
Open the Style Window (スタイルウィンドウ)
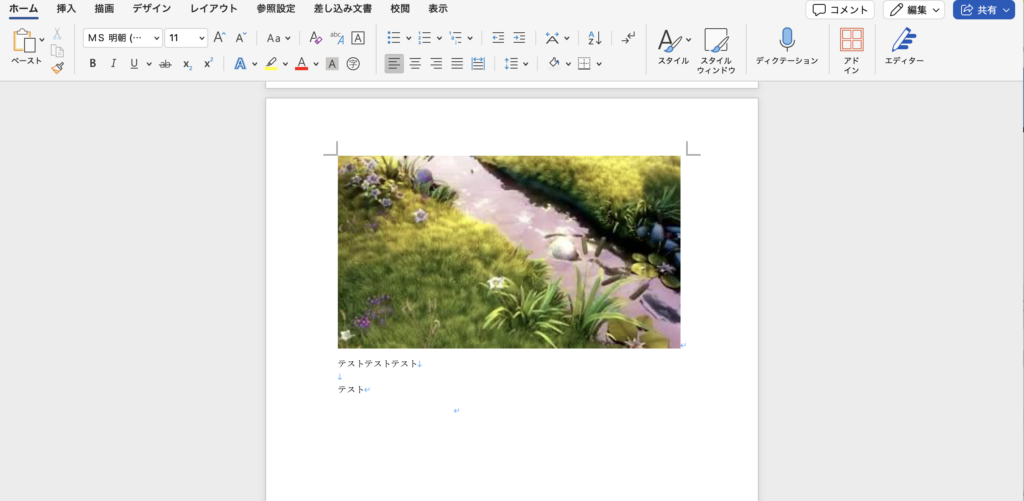pyautogui.click(x=716, y=50)
